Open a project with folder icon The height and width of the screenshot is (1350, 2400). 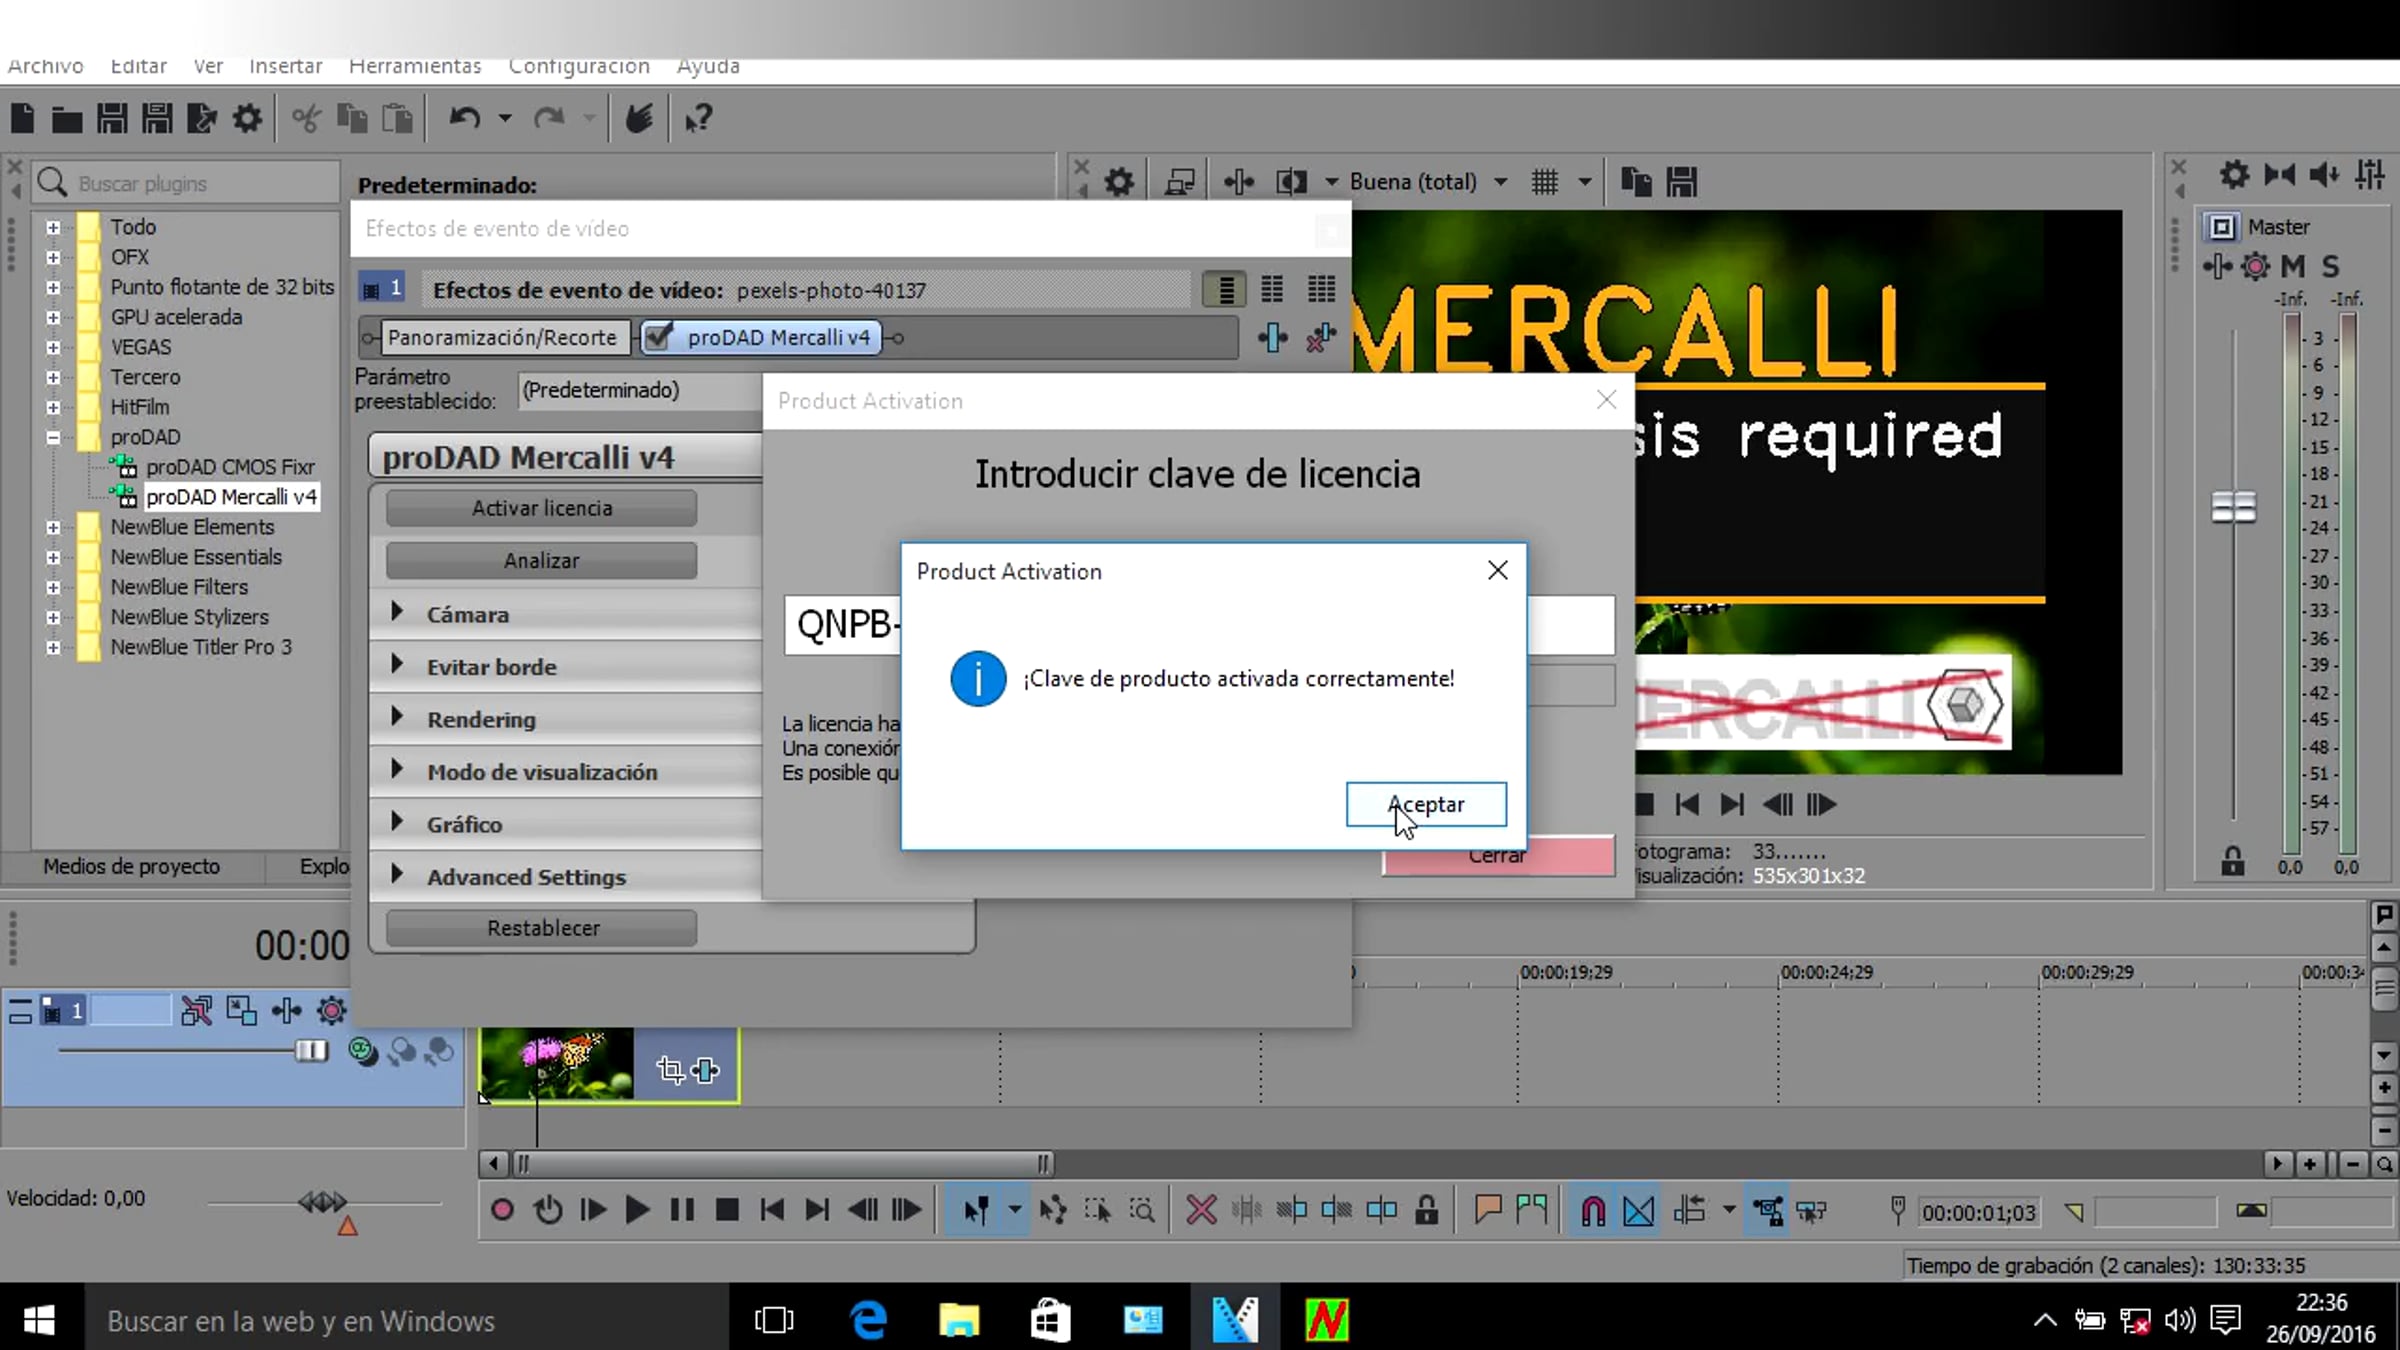[67, 120]
